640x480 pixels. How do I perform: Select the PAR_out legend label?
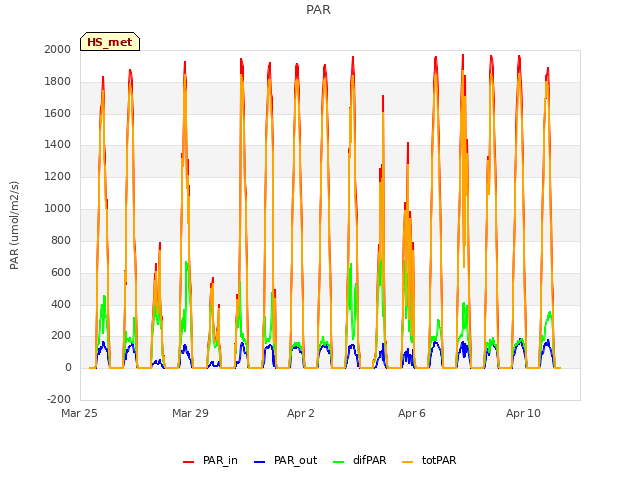click(296, 460)
